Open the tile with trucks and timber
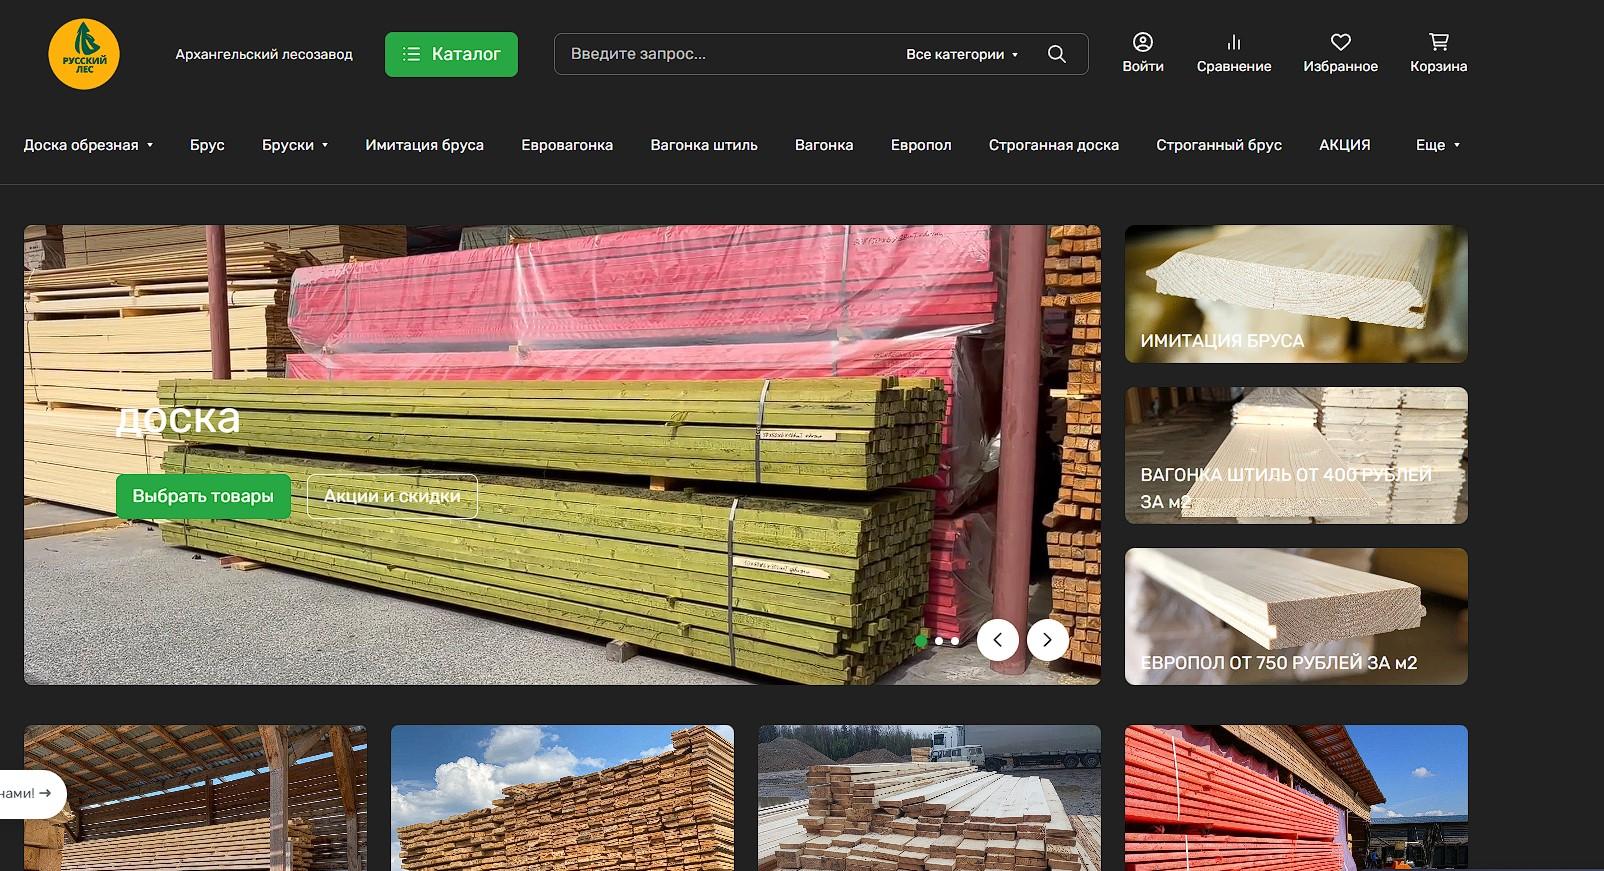This screenshot has width=1604, height=871. tap(929, 798)
